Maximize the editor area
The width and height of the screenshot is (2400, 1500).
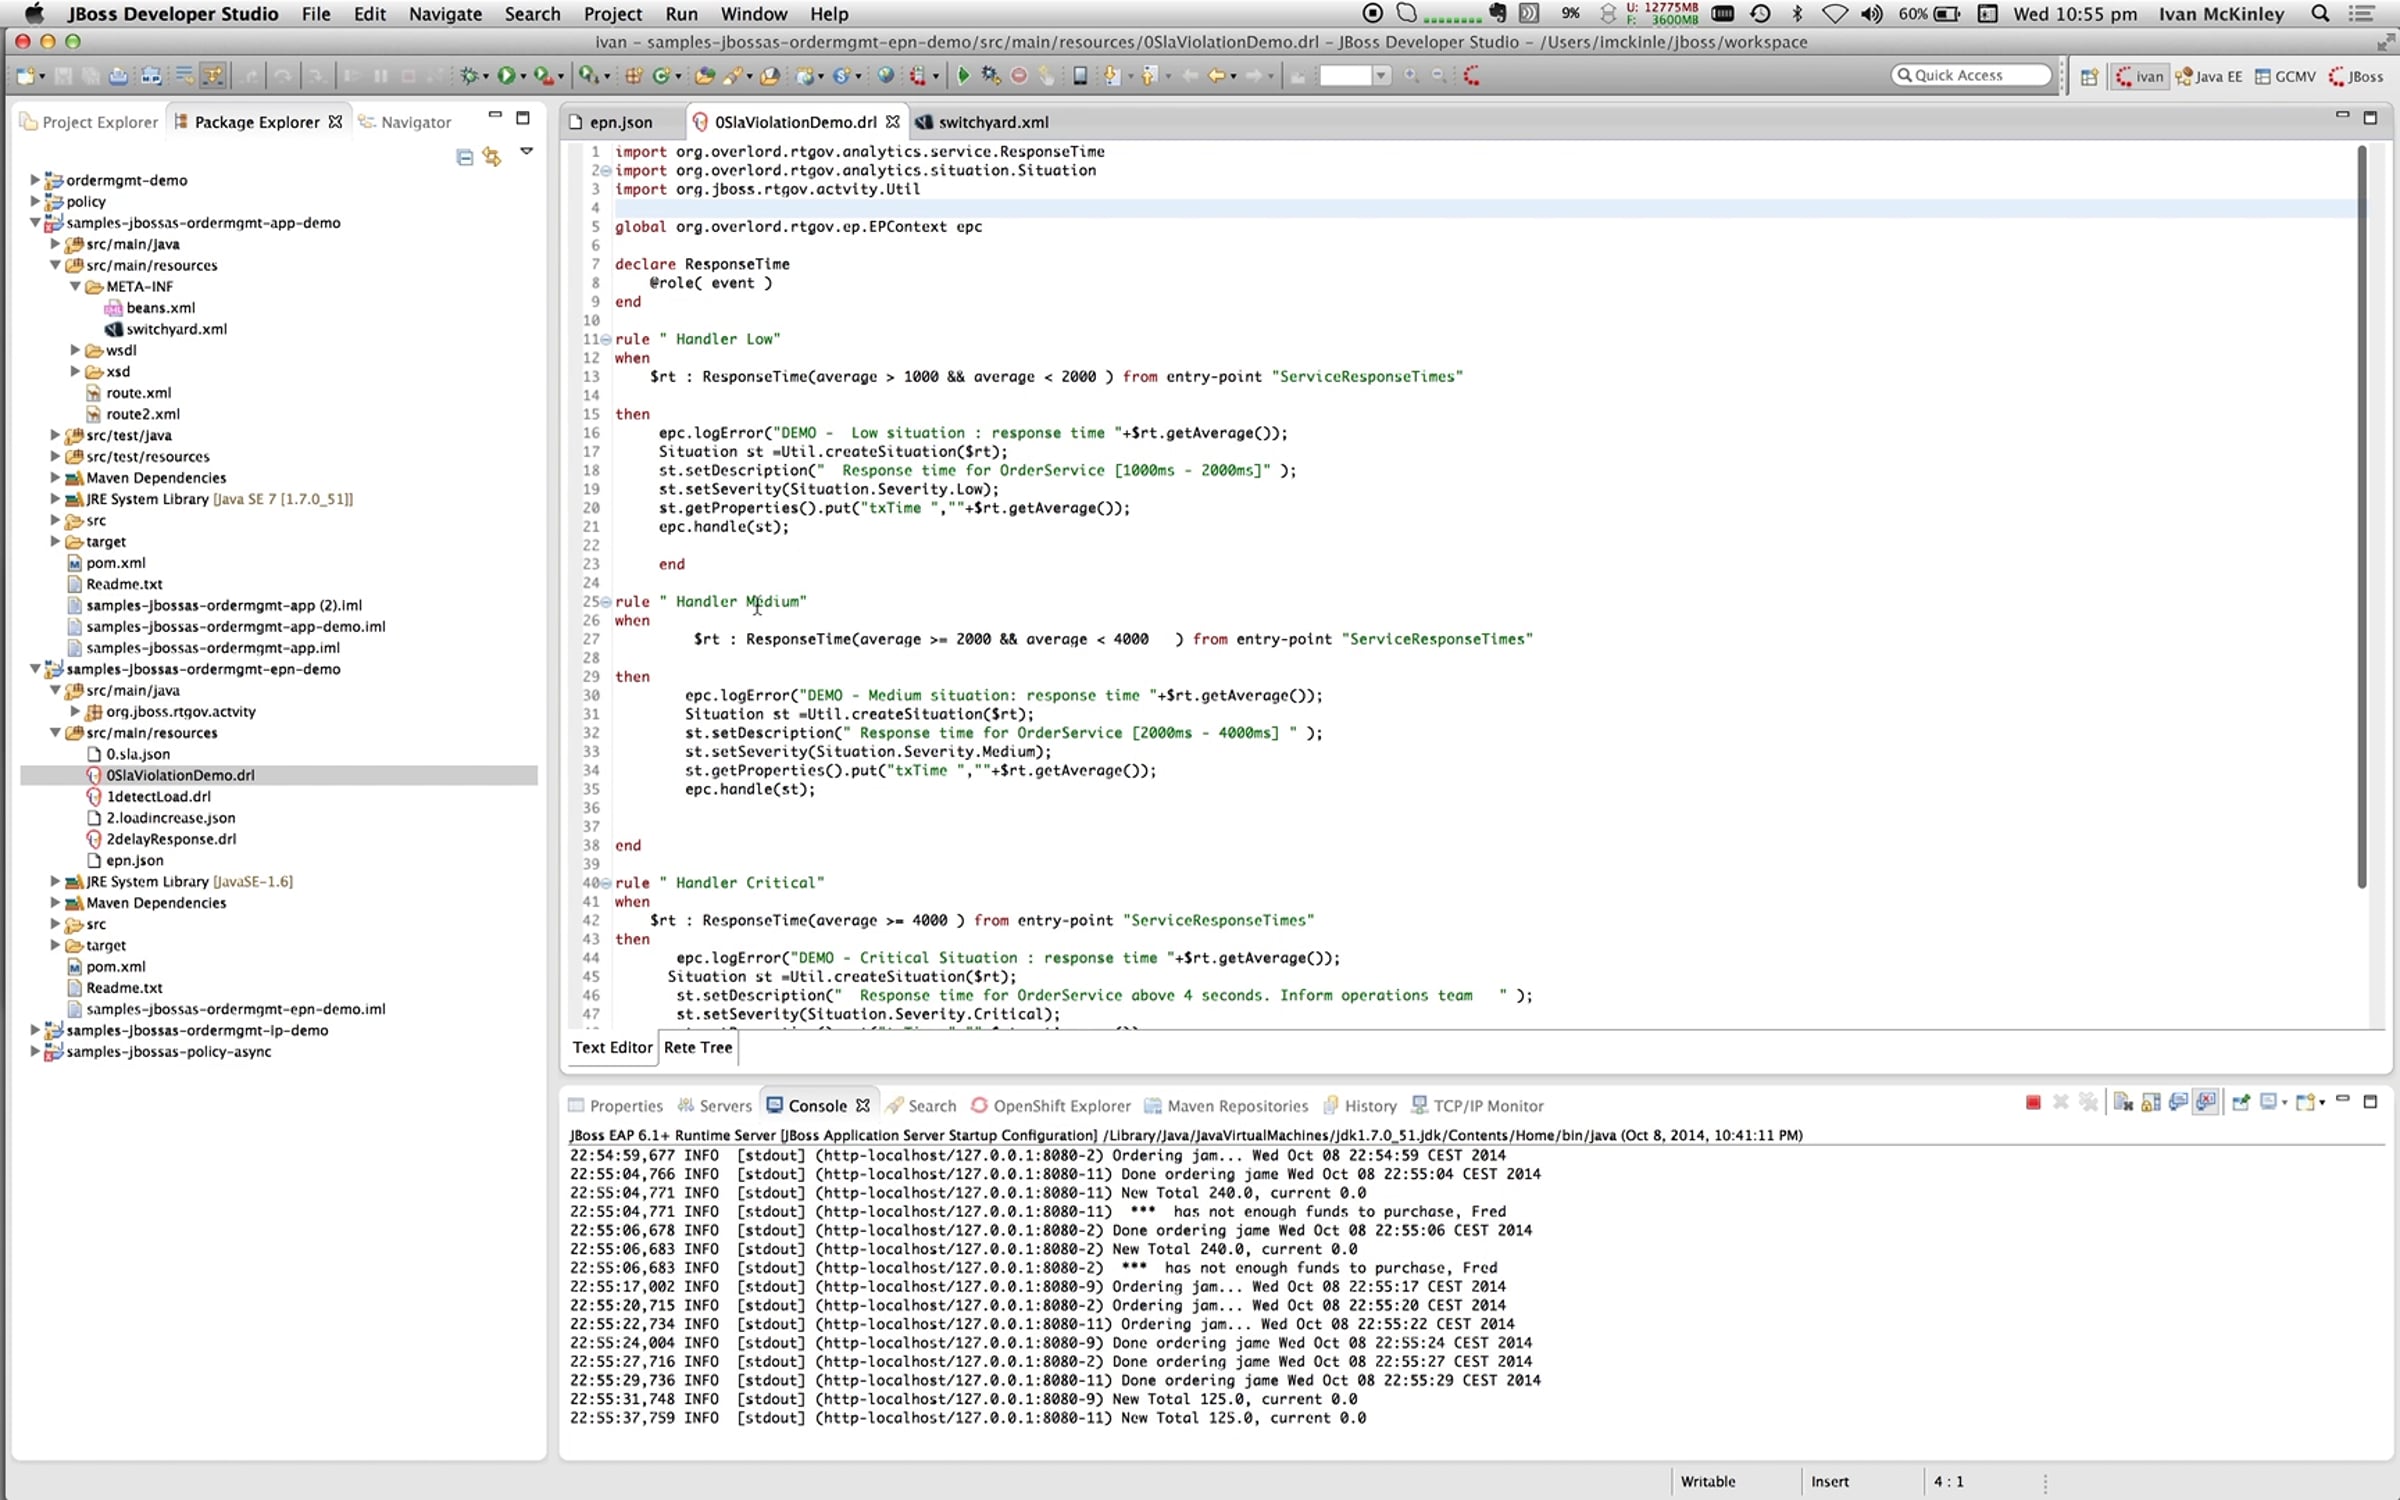click(x=2369, y=117)
